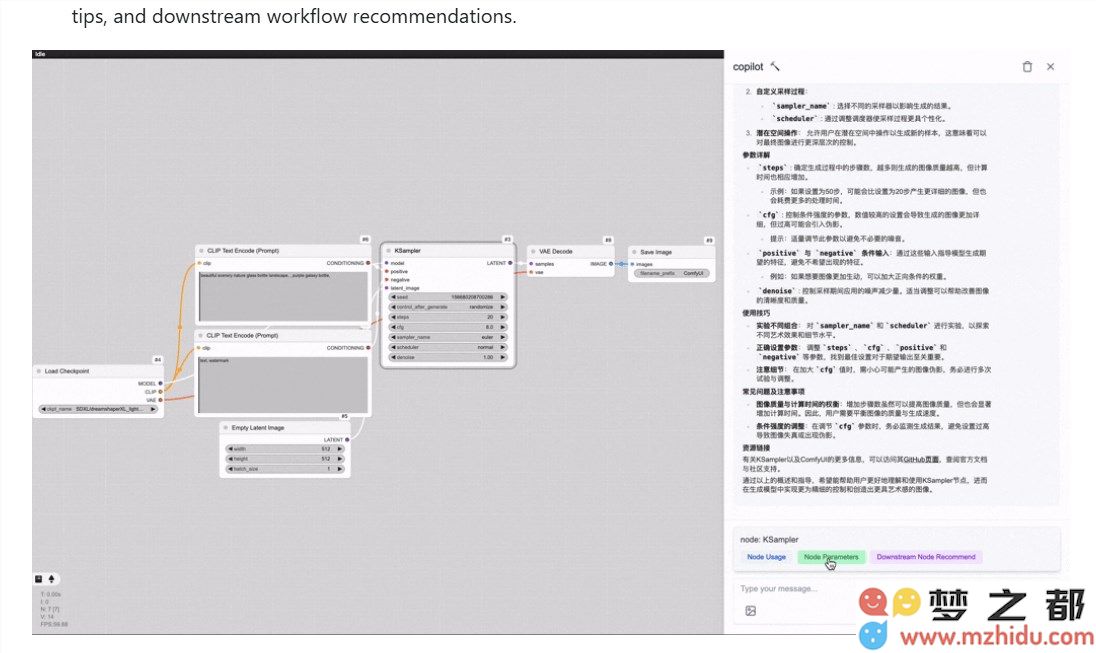Select the Save Image node title
The width and height of the screenshot is (1096, 653).
(656, 252)
